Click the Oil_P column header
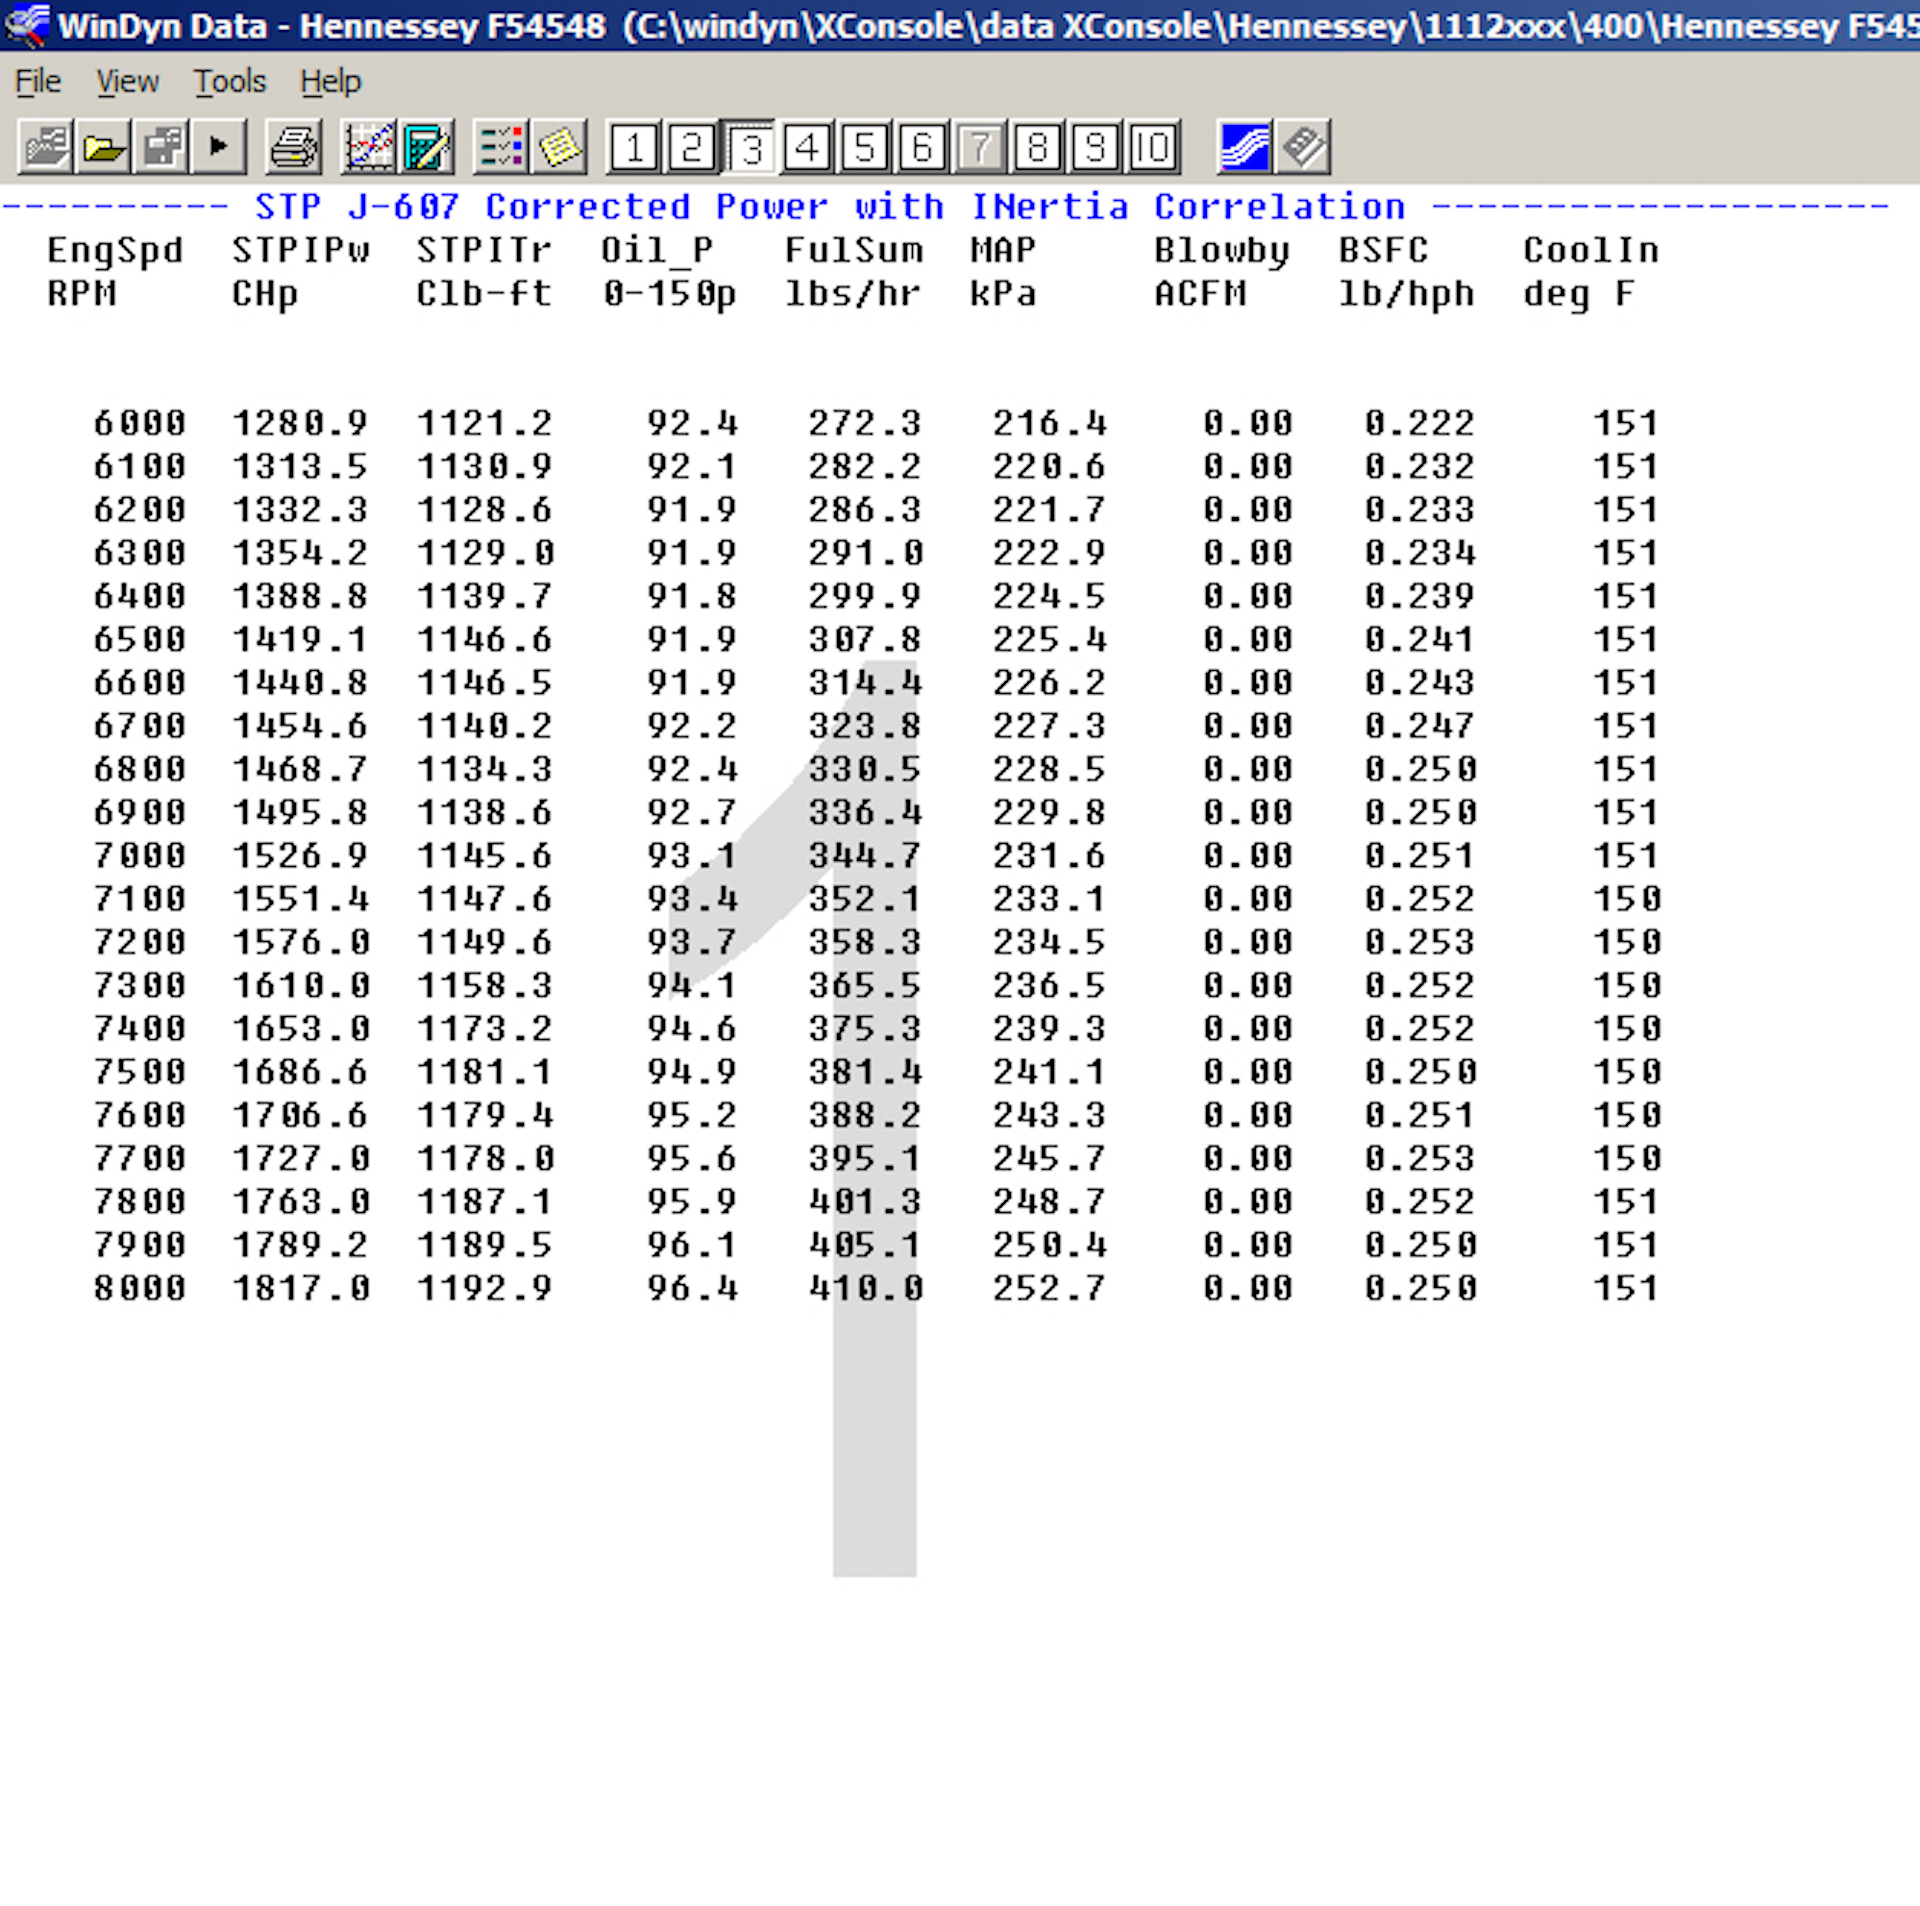This screenshot has height=1906, width=1920. [657, 250]
